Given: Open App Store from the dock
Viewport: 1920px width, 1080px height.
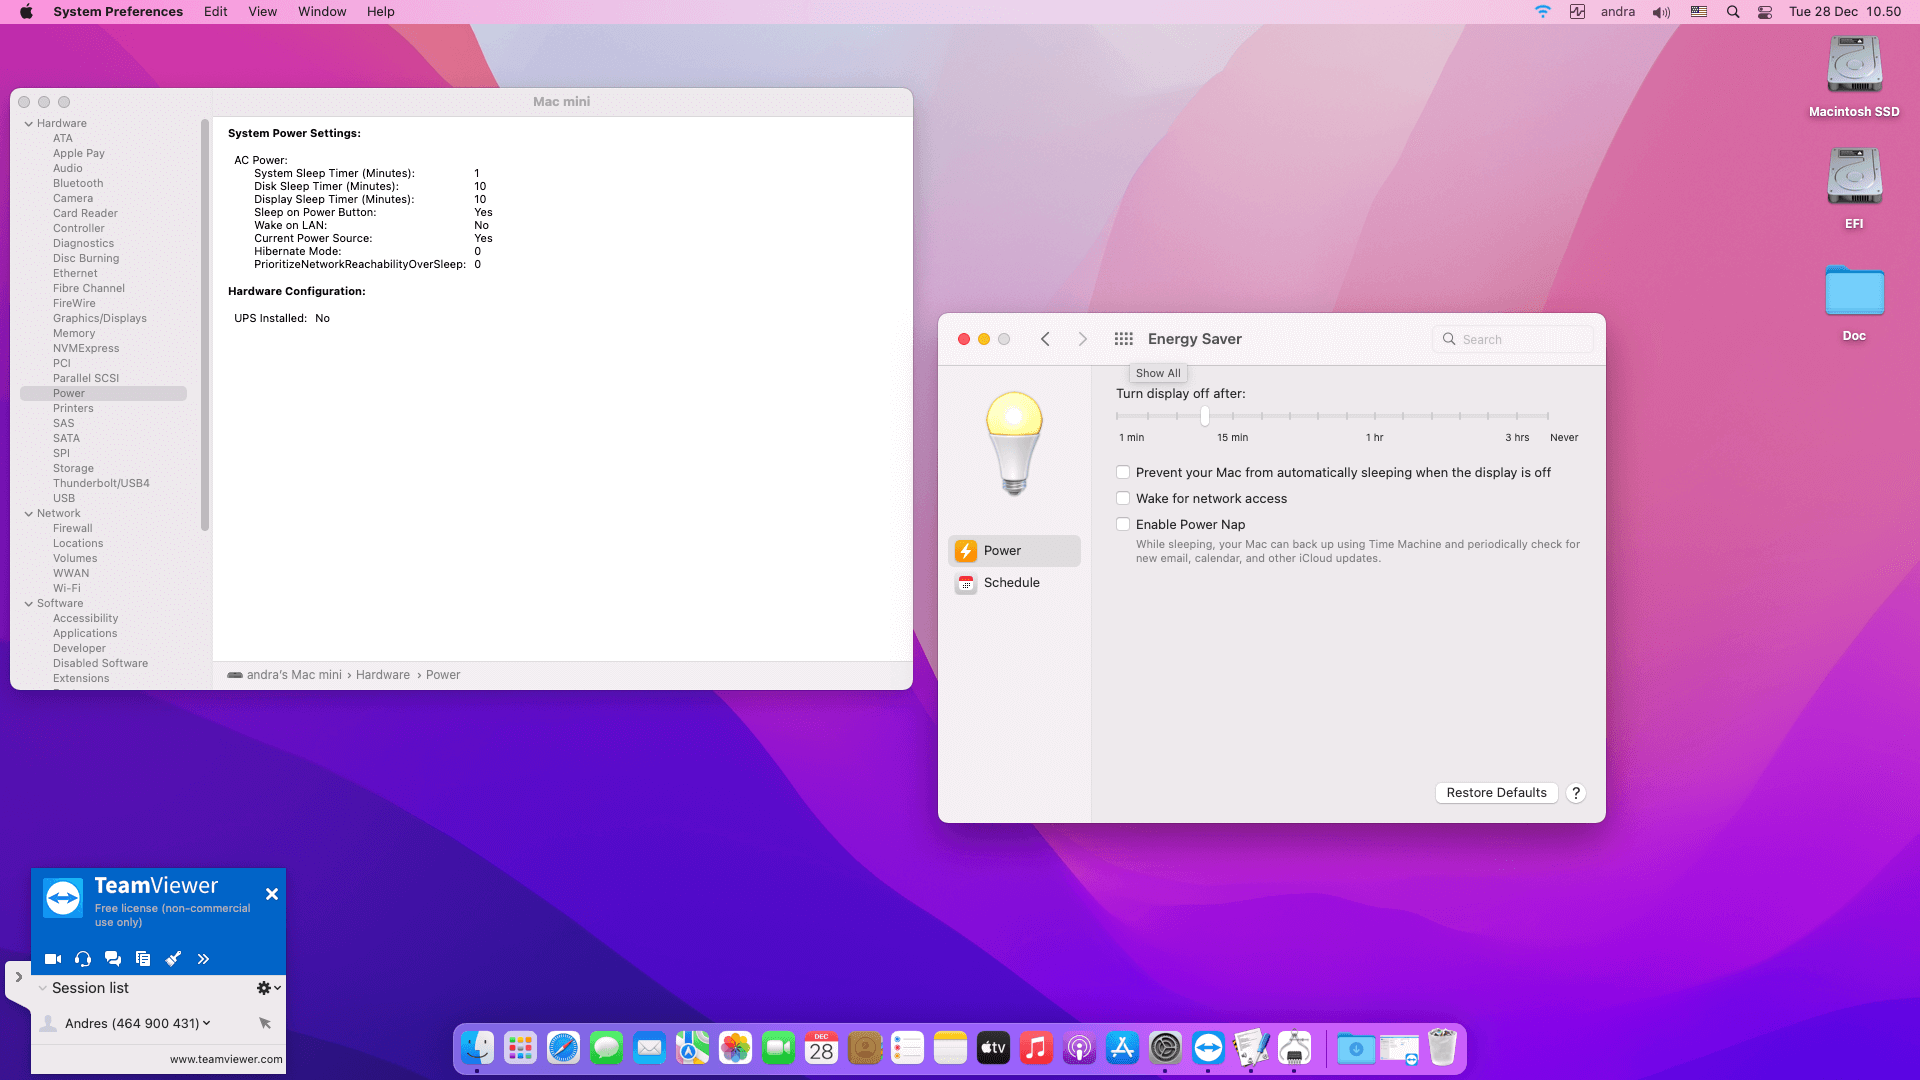Looking at the screenshot, I should tap(1122, 1048).
